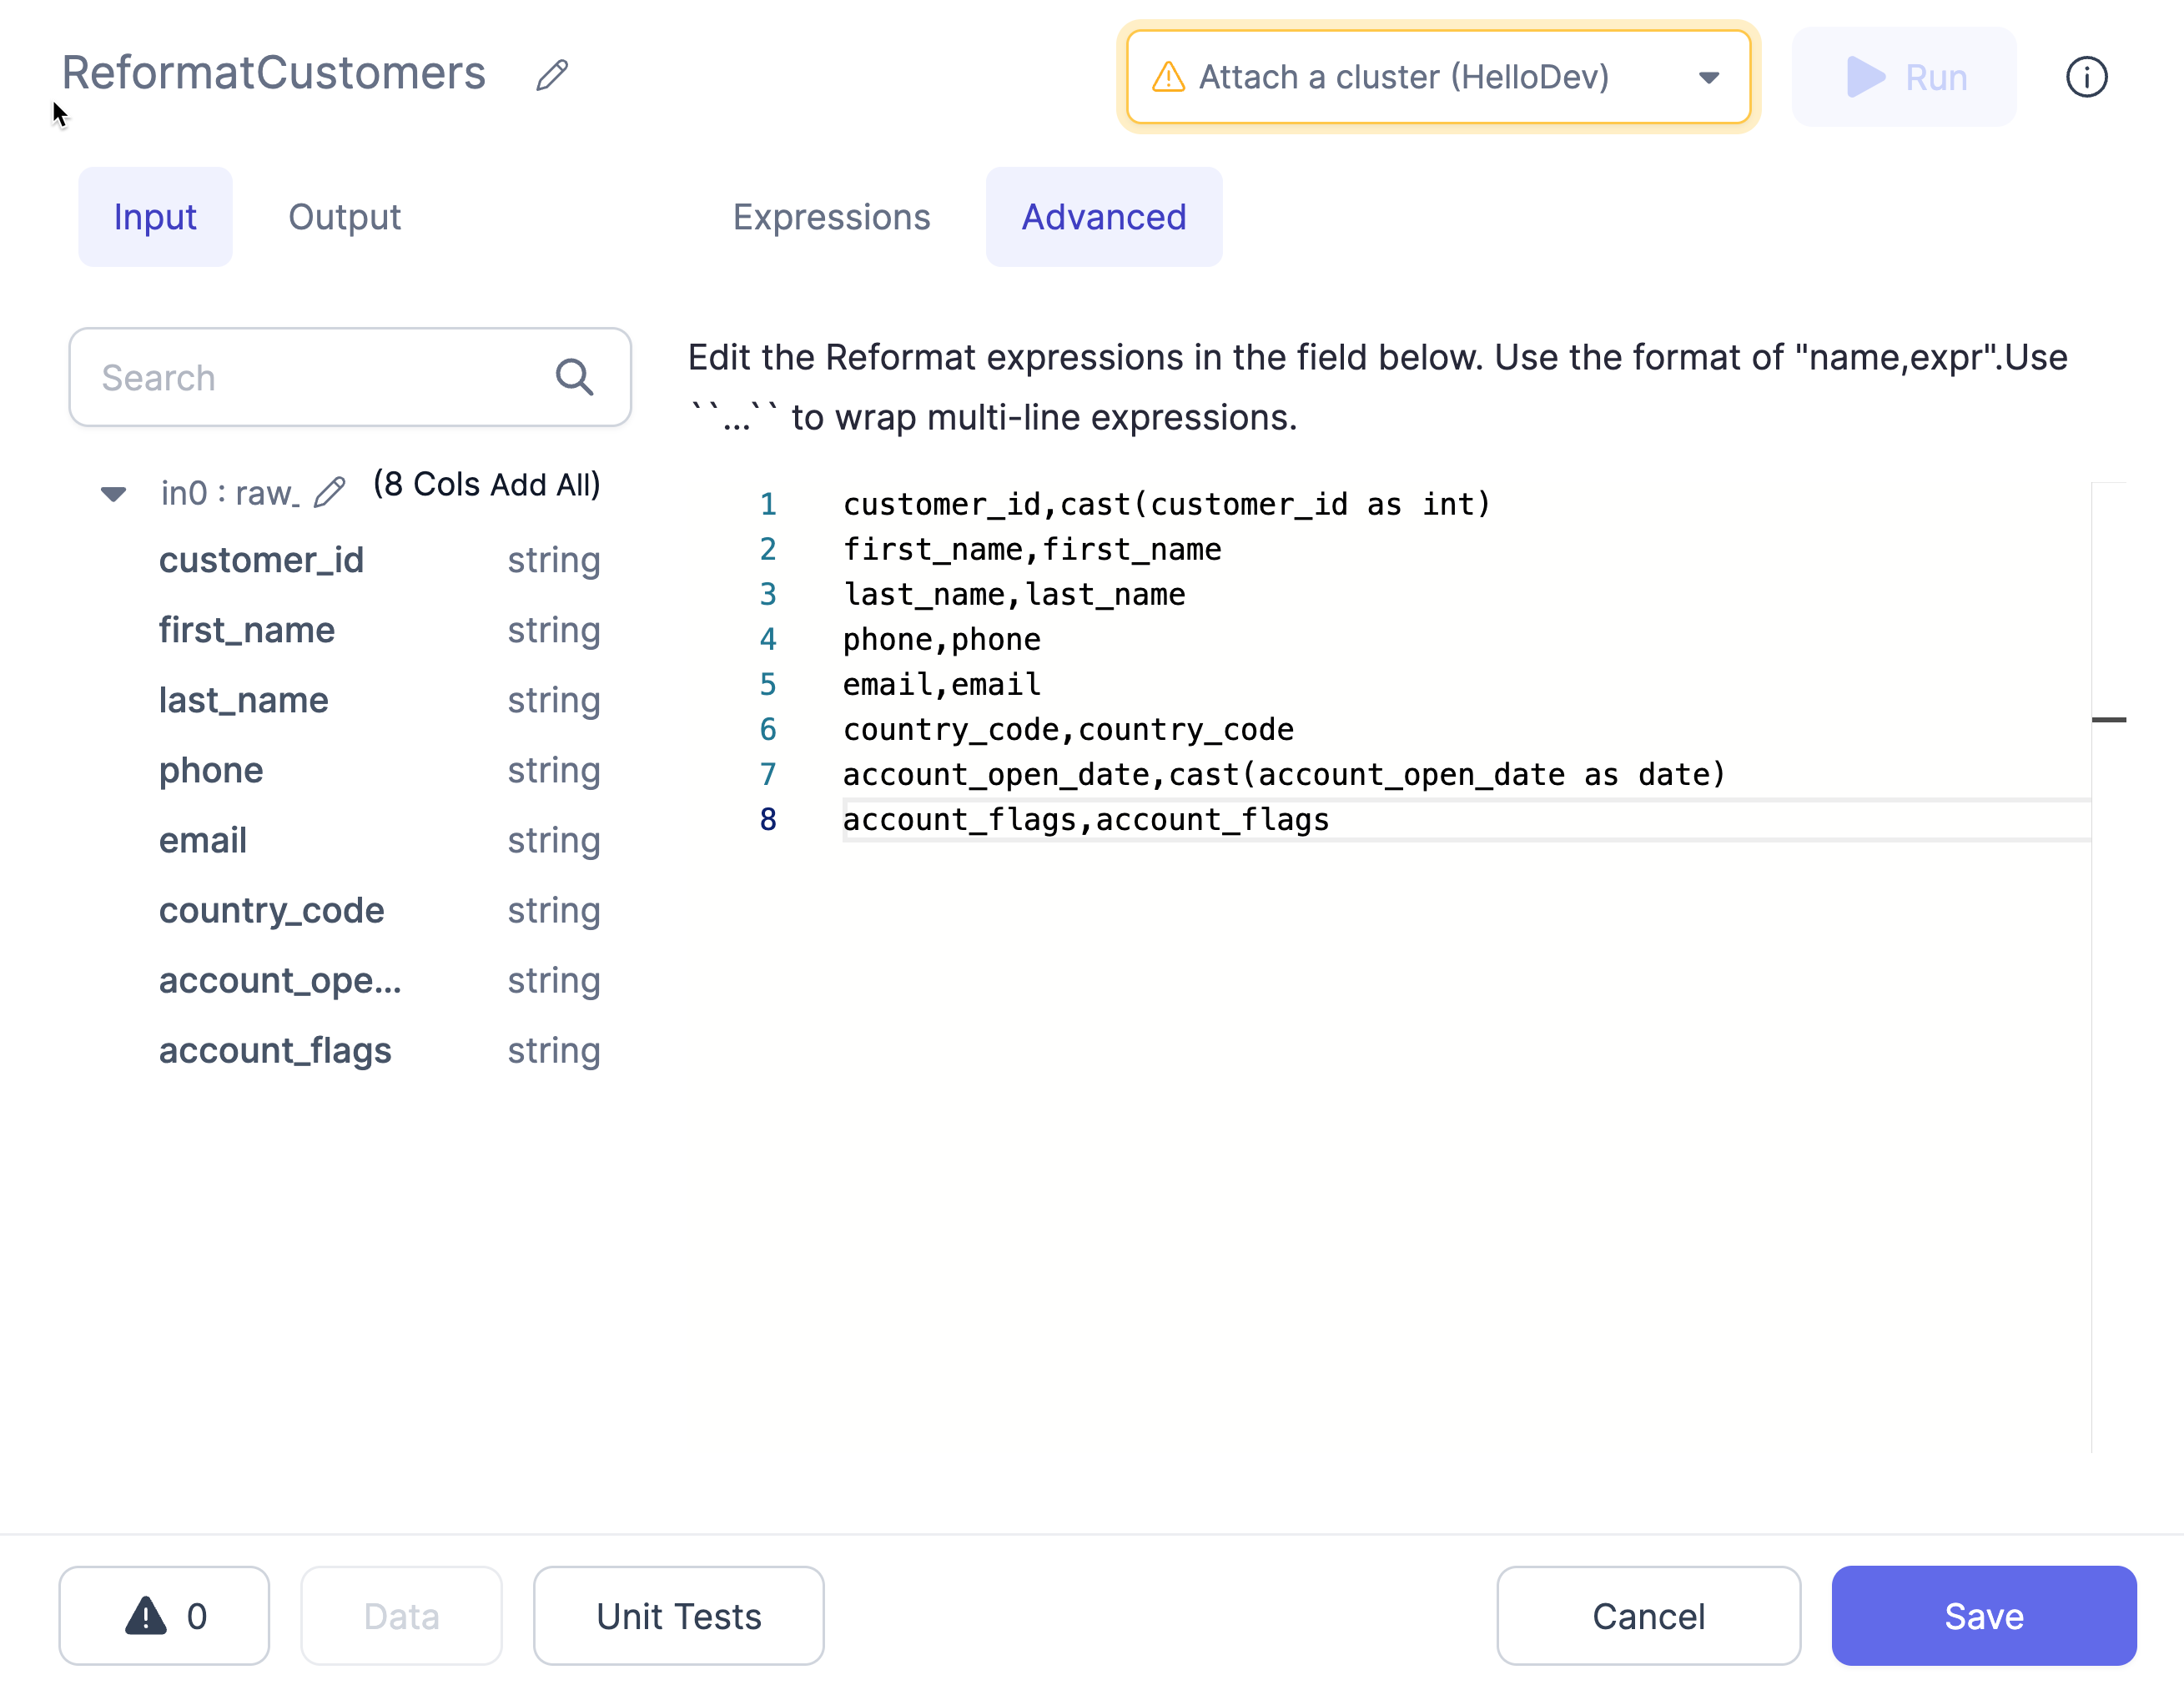Image resolution: width=2184 pixels, height=1690 pixels.
Task: Click the cluster dropdown caret arrow
Action: [x=1709, y=77]
